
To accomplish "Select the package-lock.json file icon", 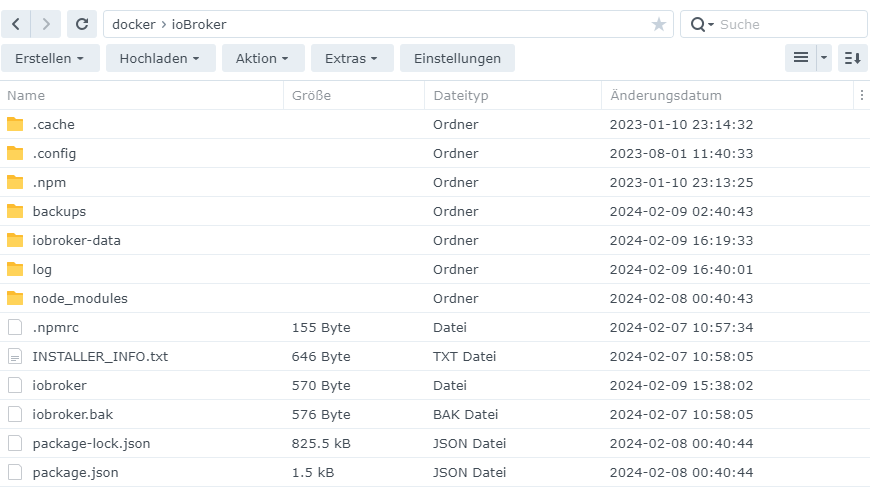I will pos(15,443).
